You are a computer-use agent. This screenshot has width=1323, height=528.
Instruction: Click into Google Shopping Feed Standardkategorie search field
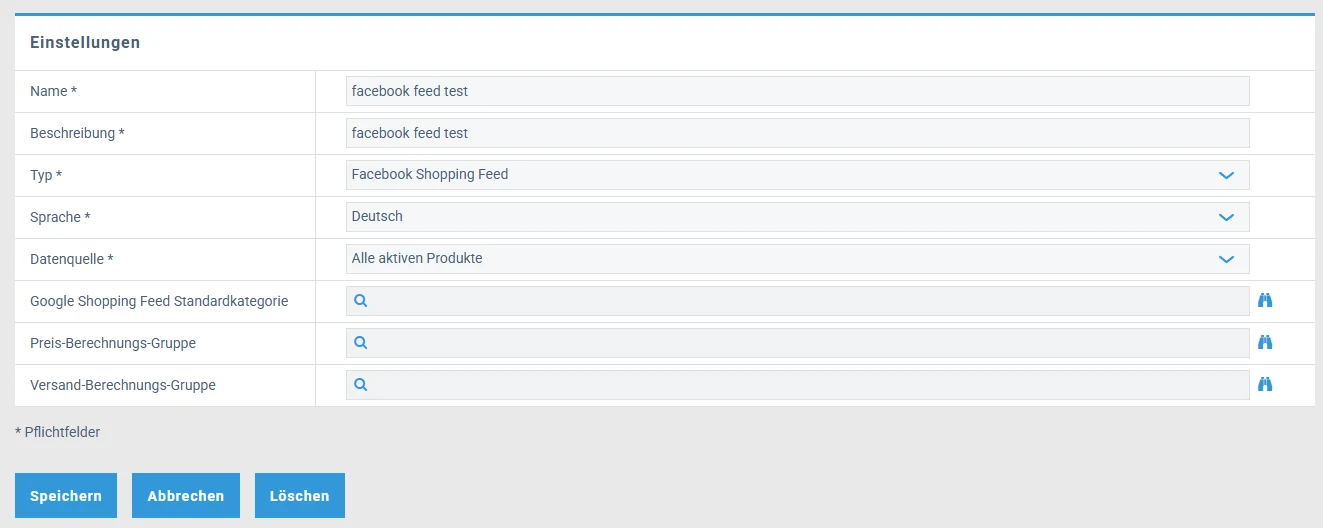pyautogui.click(x=797, y=301)
